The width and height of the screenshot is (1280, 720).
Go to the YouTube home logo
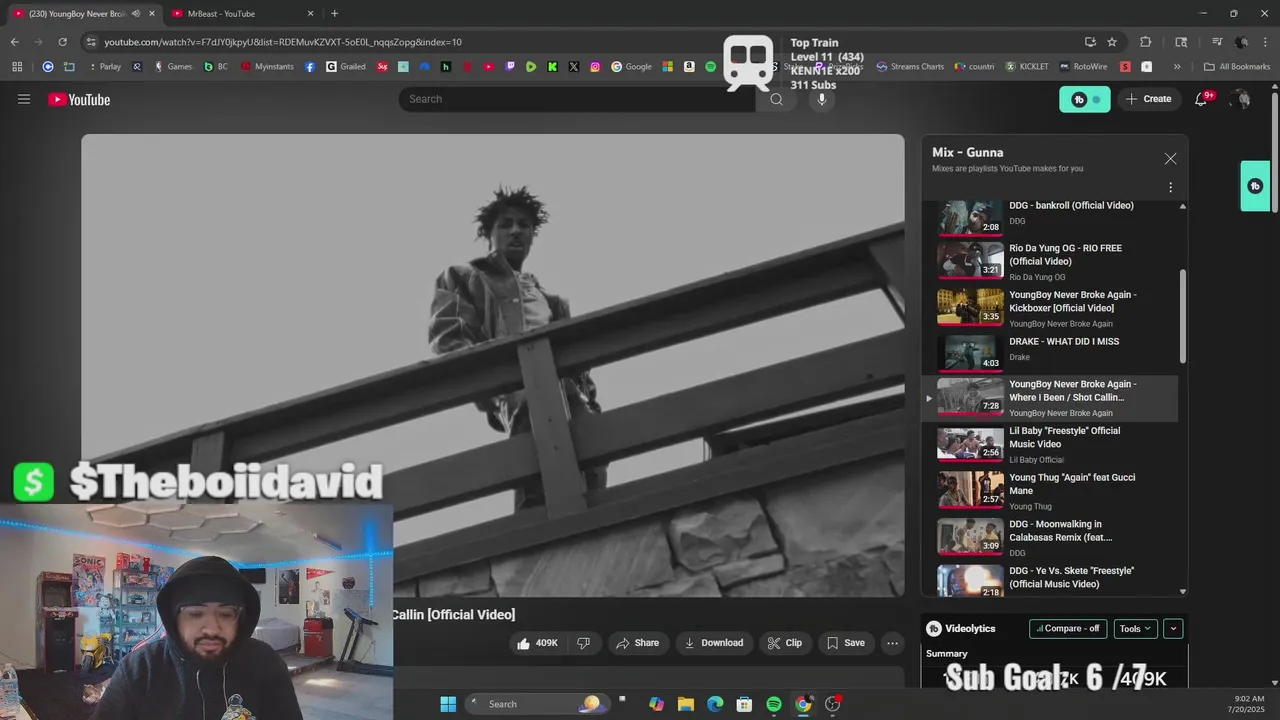click(x=79, y=99)
